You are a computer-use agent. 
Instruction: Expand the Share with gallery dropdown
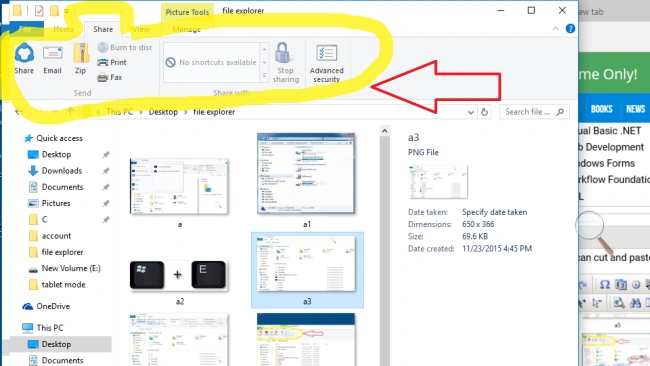[x=264, y=76]
